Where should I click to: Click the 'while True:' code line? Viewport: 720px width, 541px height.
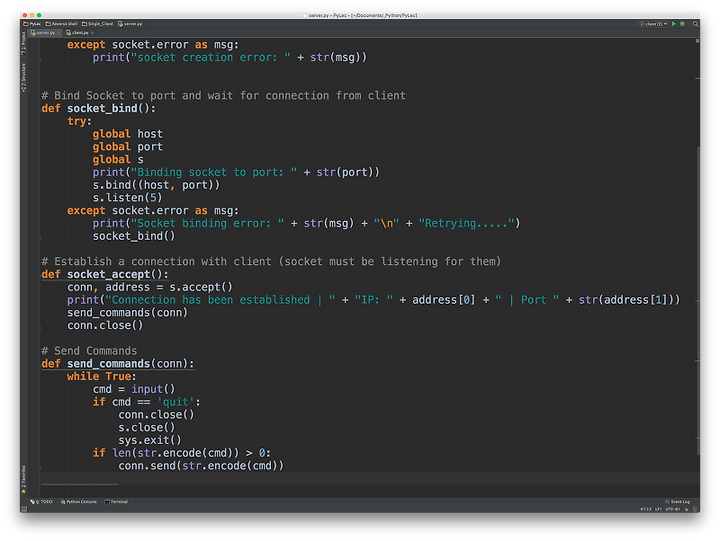(x=101, y=377)
